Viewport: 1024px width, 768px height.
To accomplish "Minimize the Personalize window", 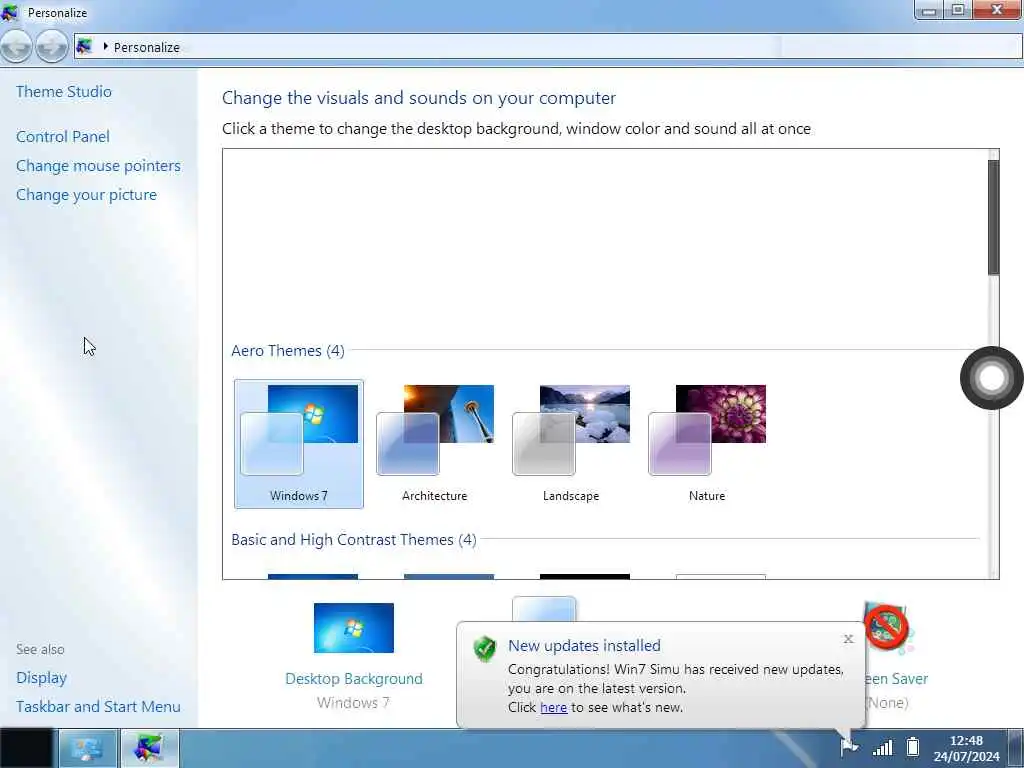I will (929, 10).
